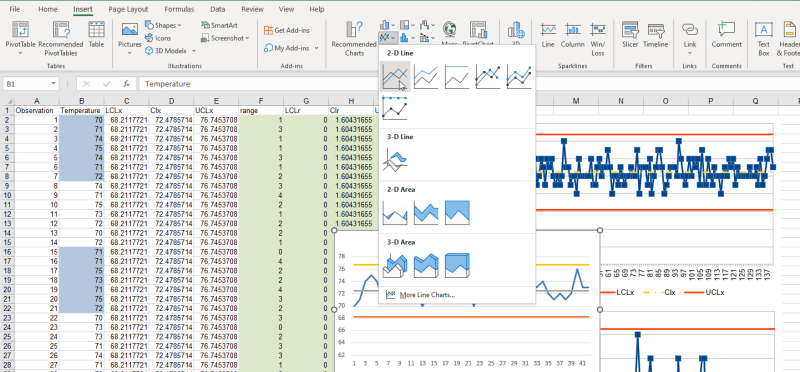Select the 2-D Area chart type

click(x=395, y=212)
